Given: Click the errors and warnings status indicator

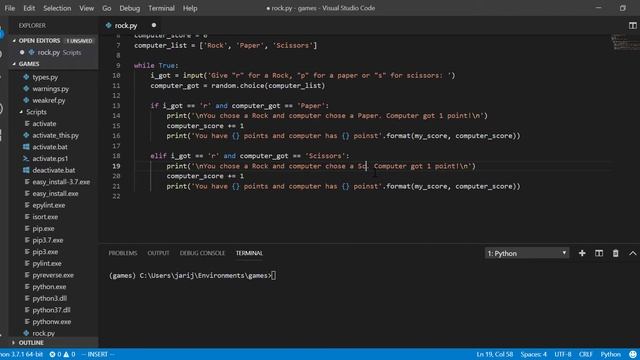Looking at the screenshot, I should [62, 354].
